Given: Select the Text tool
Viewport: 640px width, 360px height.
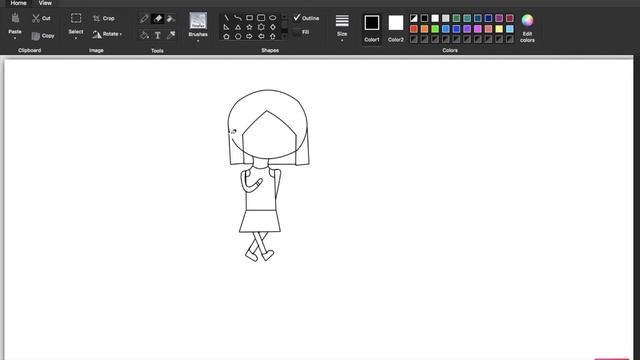Looking at the screenshot, I should coord(158,36).
